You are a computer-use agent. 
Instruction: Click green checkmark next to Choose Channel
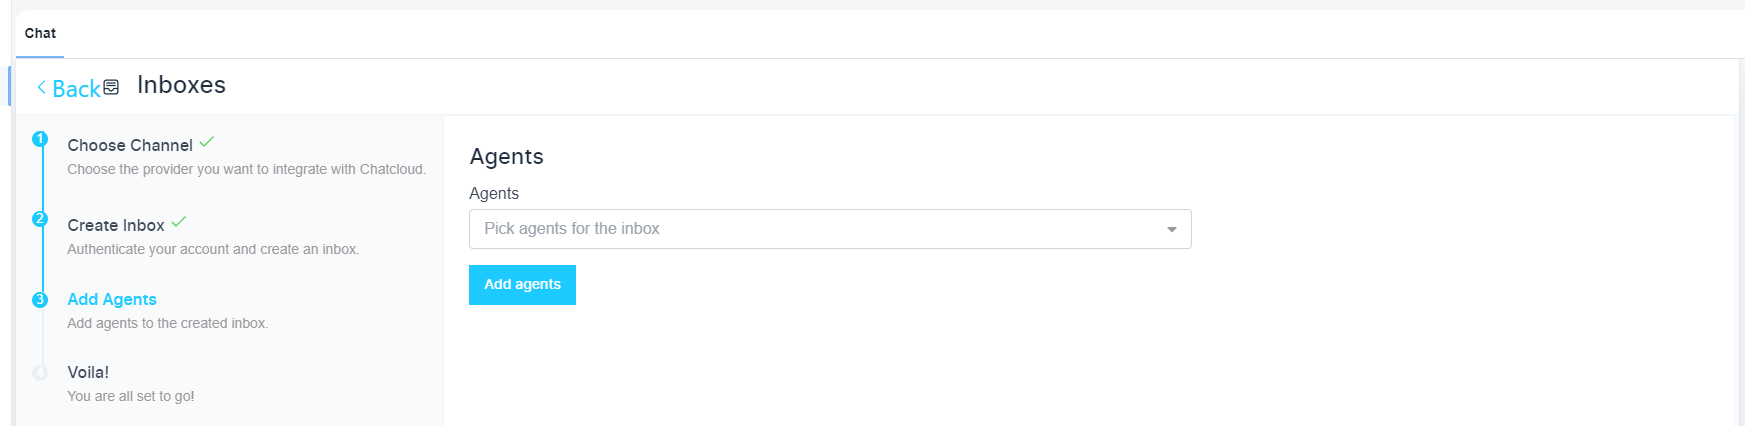(x=207, y=142)
